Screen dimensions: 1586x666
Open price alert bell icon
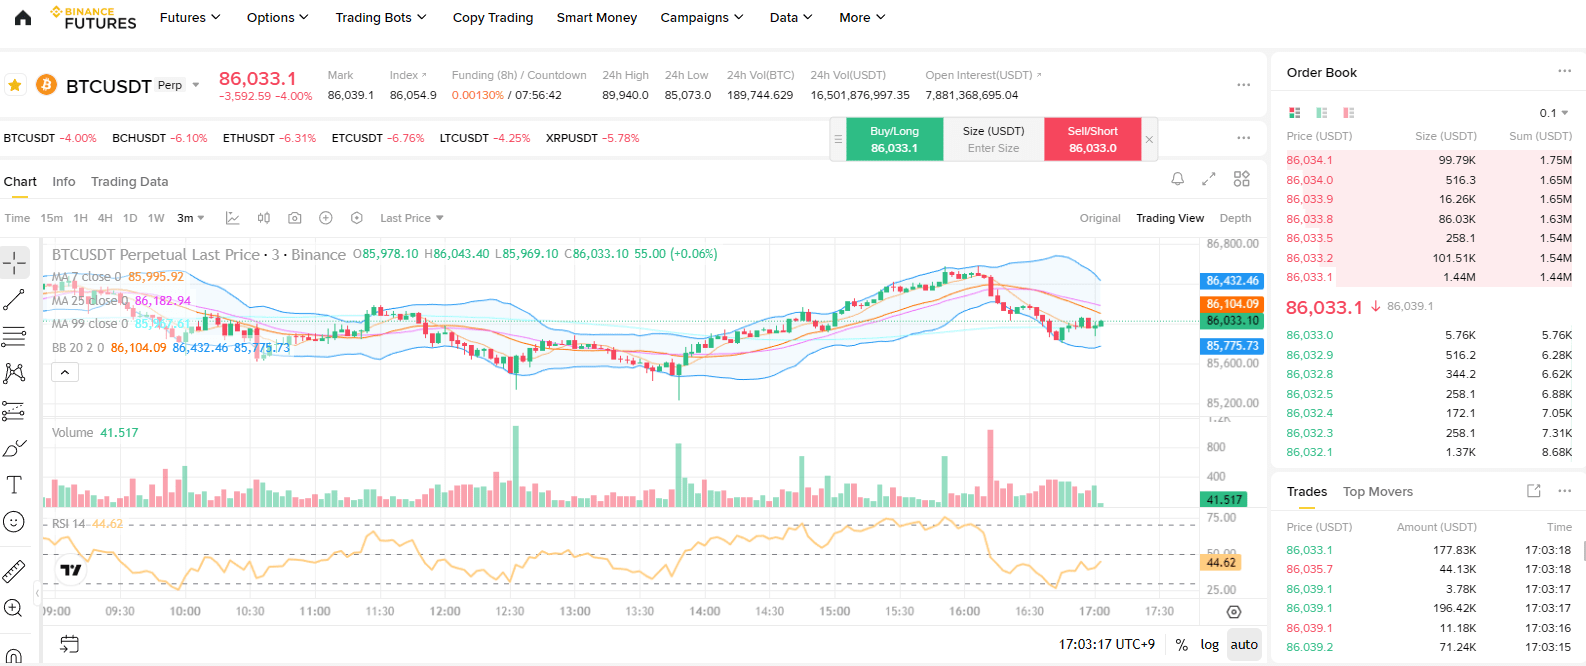(x=1178, y=179)
